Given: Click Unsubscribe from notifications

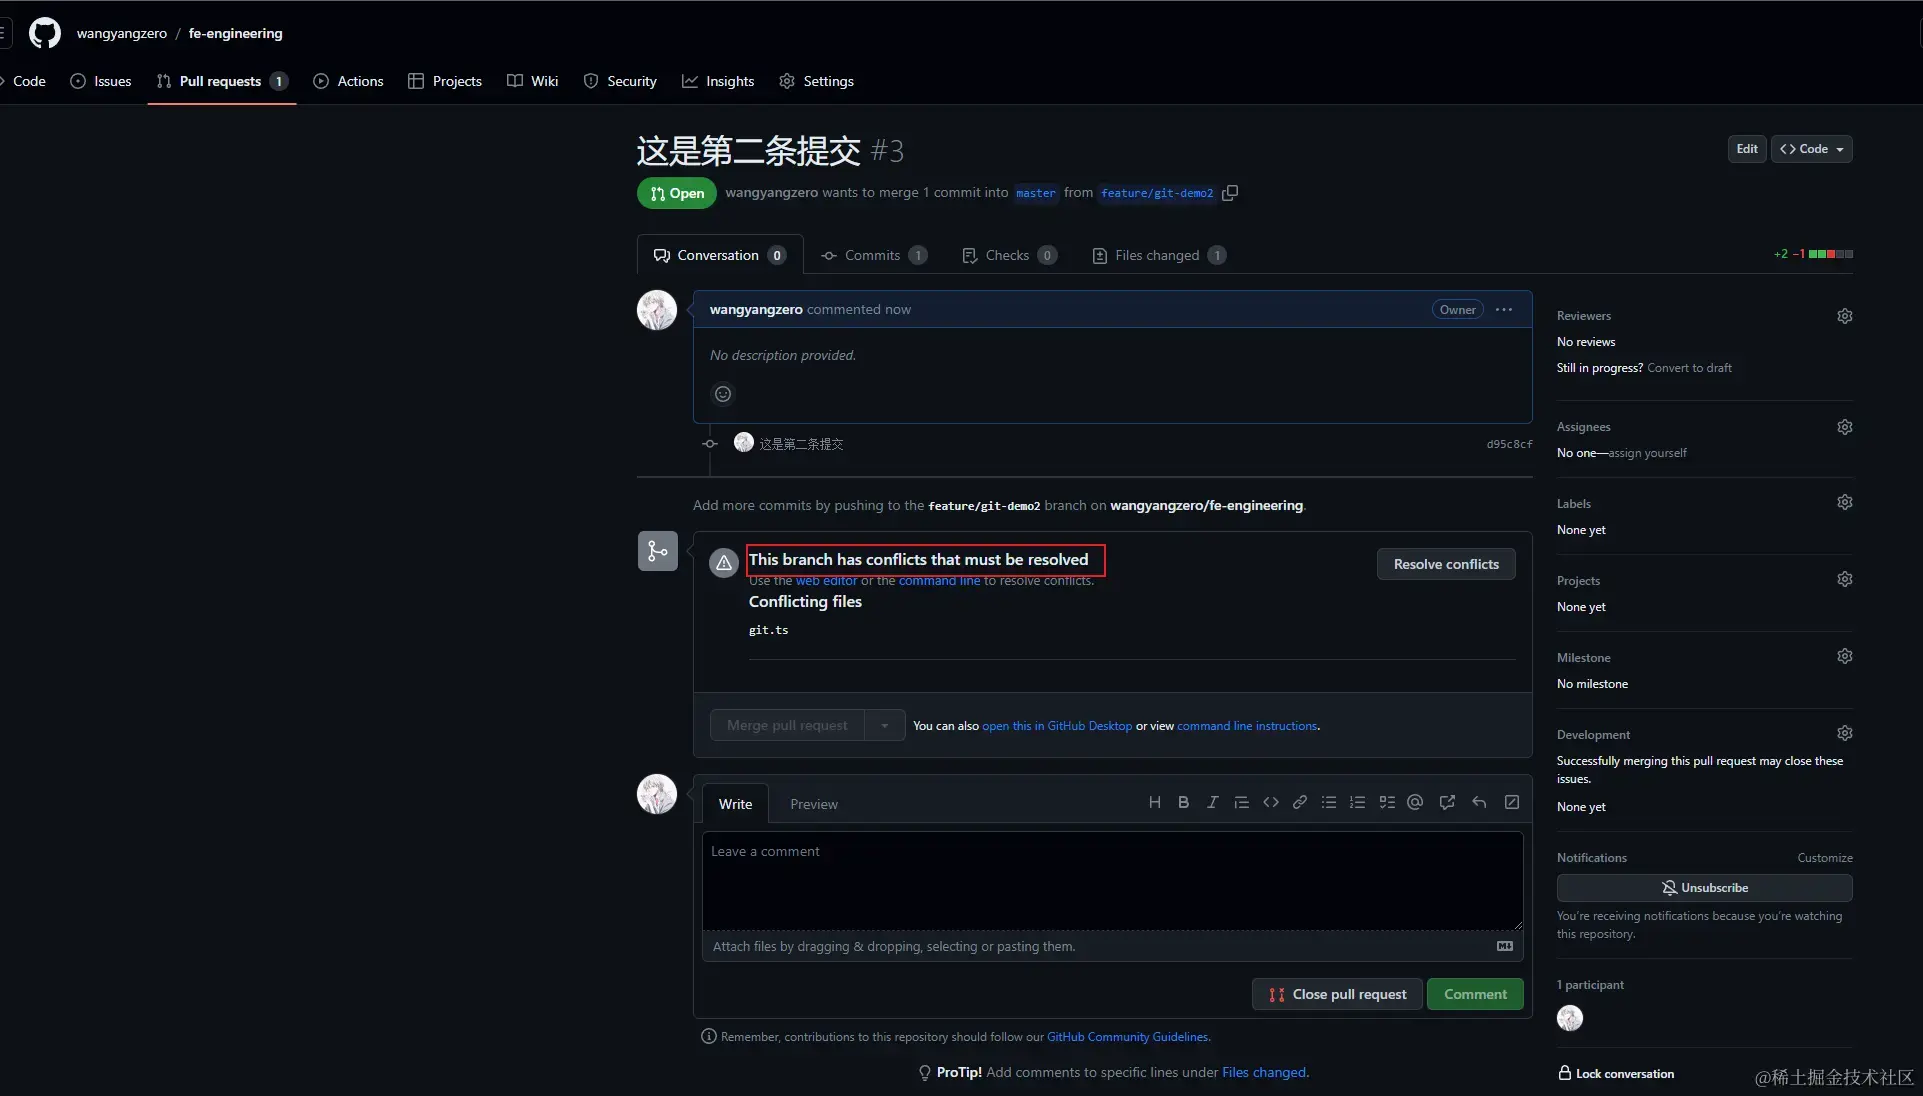Looking at the screenshot, I should (1703, 888).
